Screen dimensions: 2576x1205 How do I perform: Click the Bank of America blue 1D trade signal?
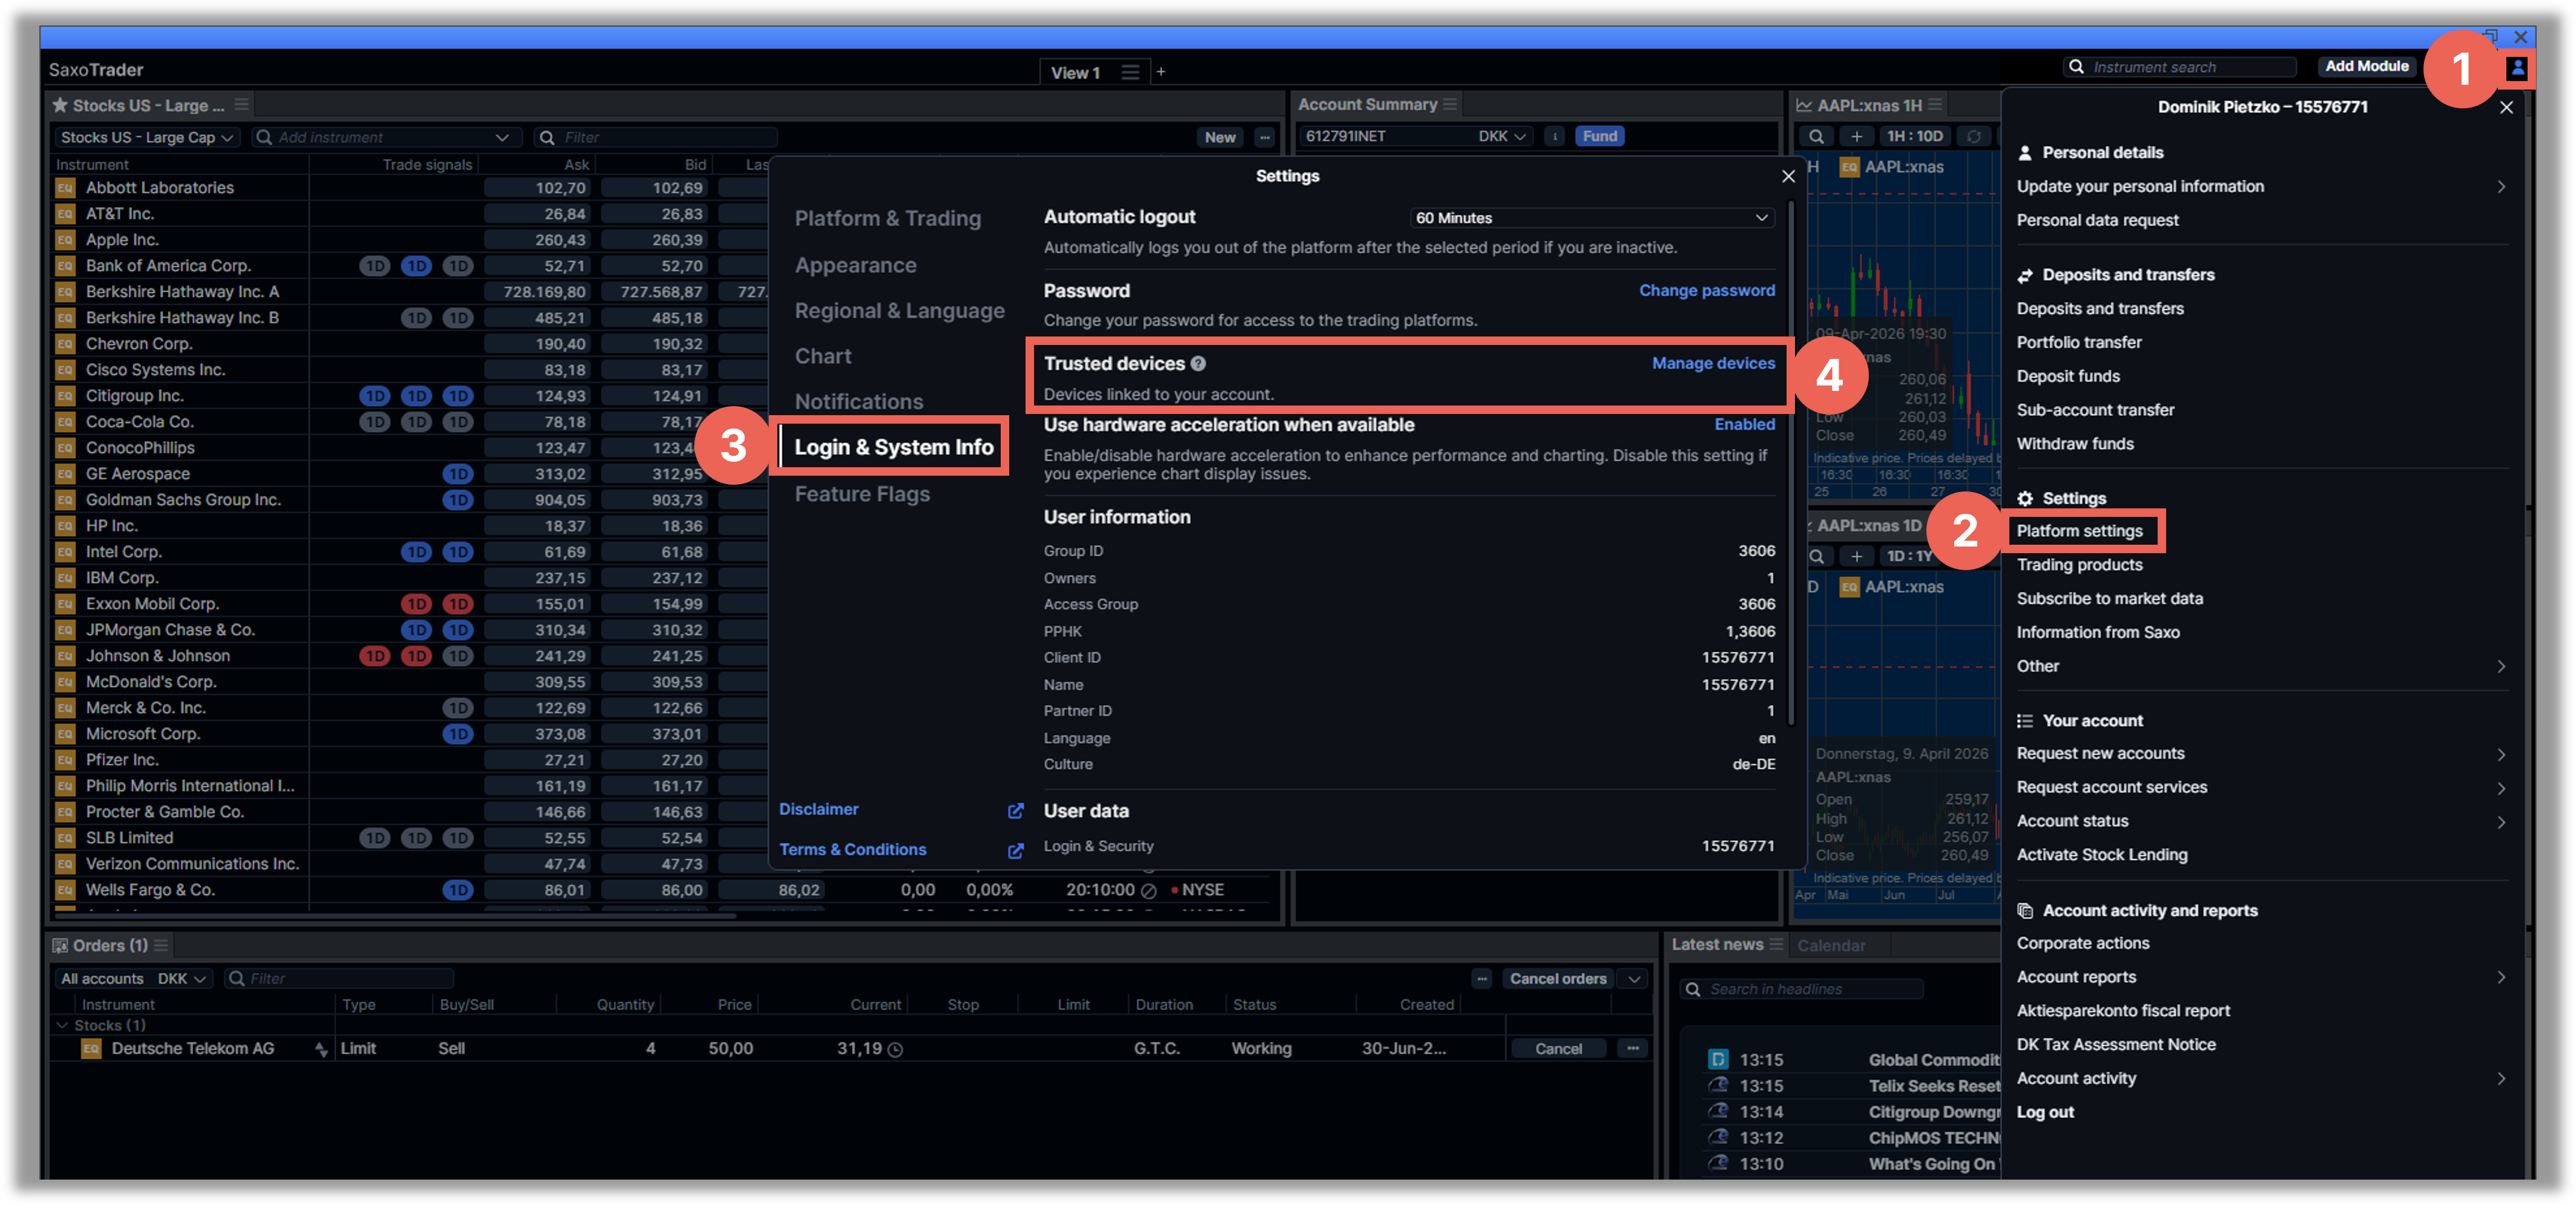tap(416, 266)
